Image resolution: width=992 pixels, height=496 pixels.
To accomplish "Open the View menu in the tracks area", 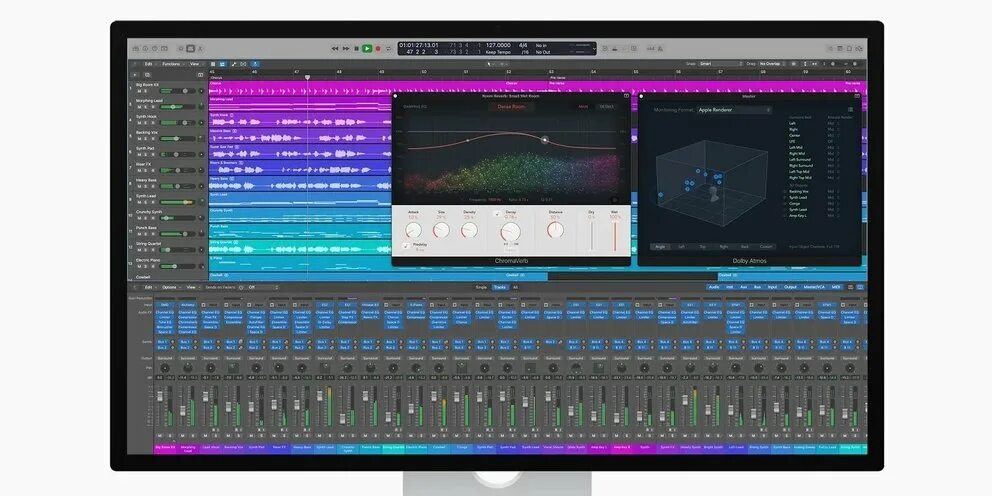I will 194,64.
